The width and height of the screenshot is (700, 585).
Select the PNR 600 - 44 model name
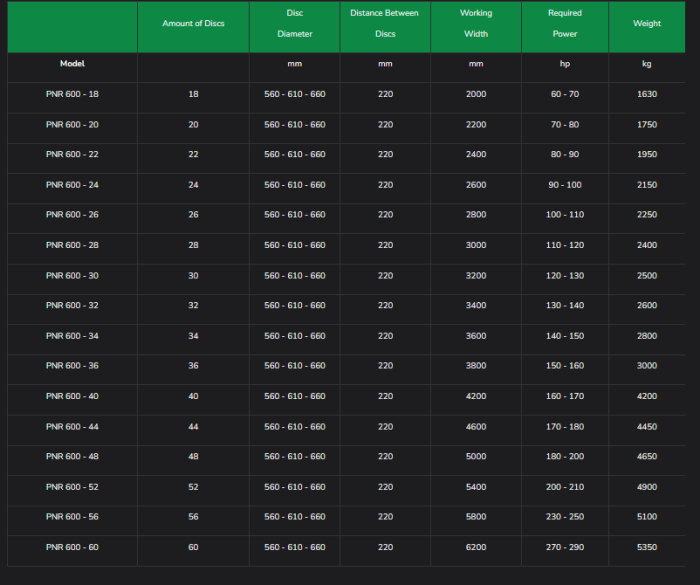coord(72,427)
